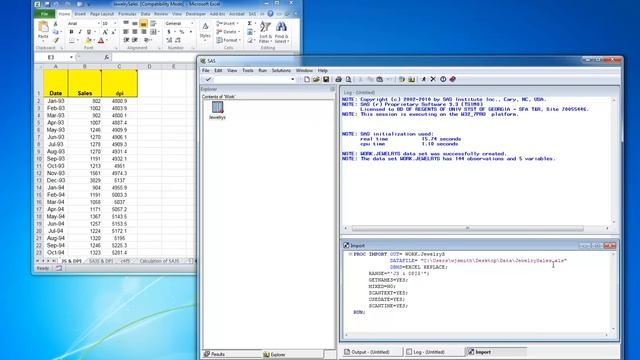Open the Solutions menu in SAS
Screen dimensions: 640x360
click(x=281, y=71)
